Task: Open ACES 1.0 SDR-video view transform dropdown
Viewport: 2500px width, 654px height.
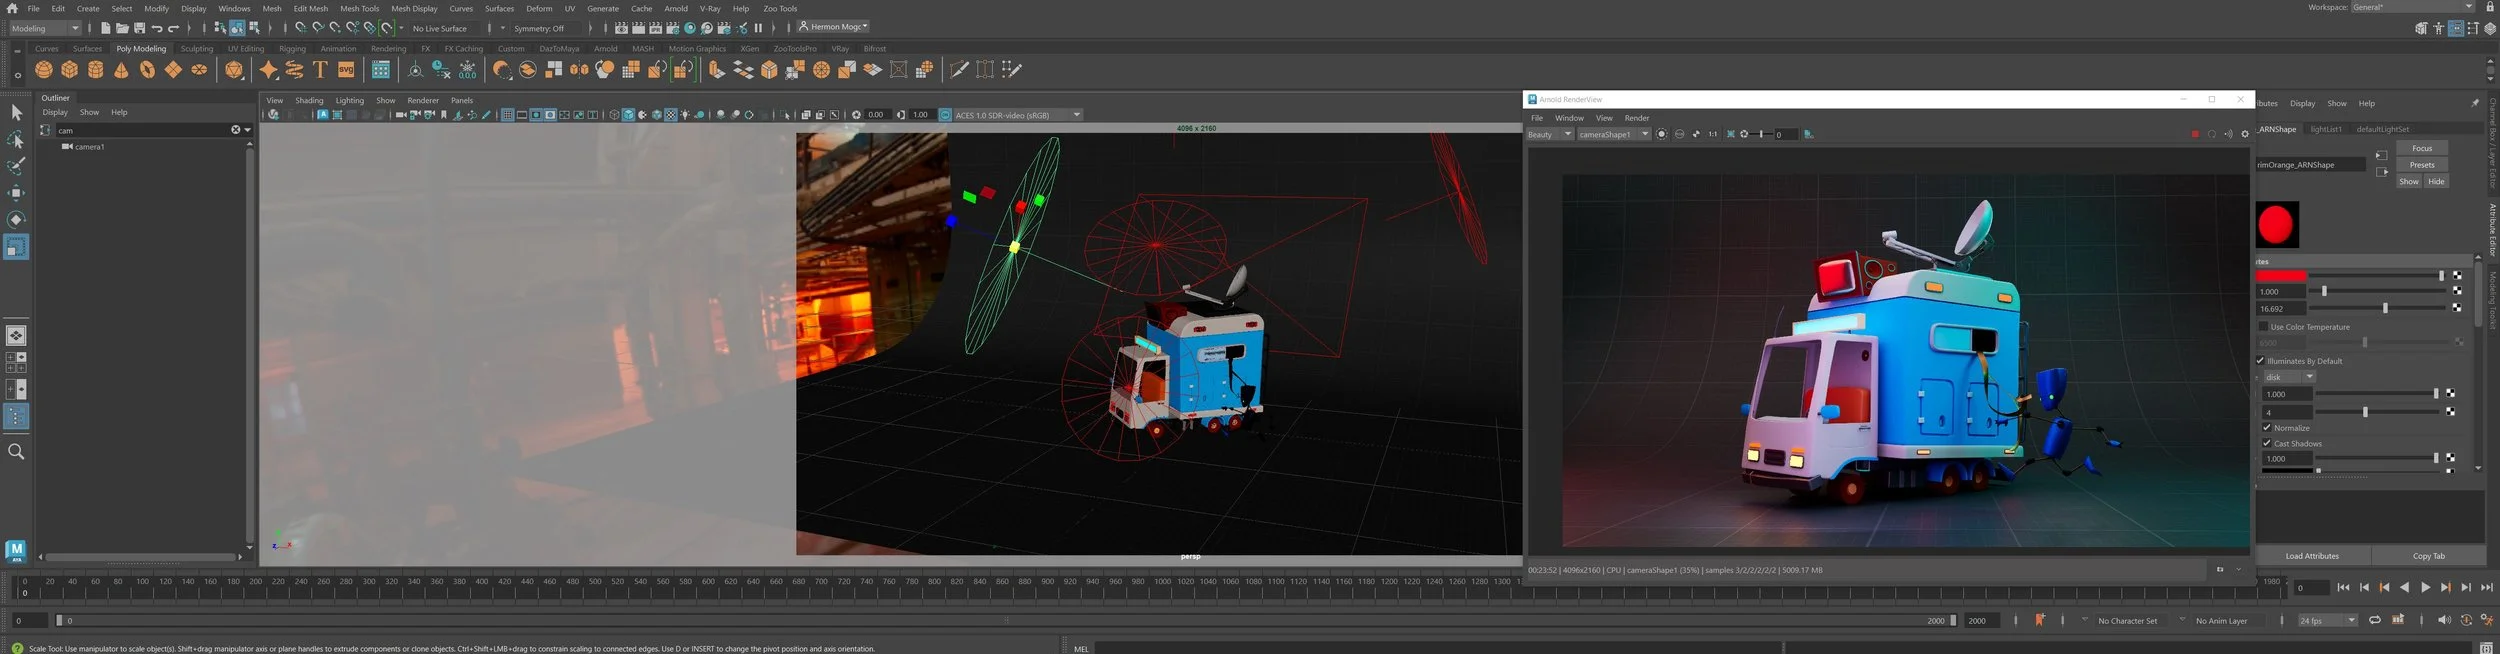Action: point(1017,115)
